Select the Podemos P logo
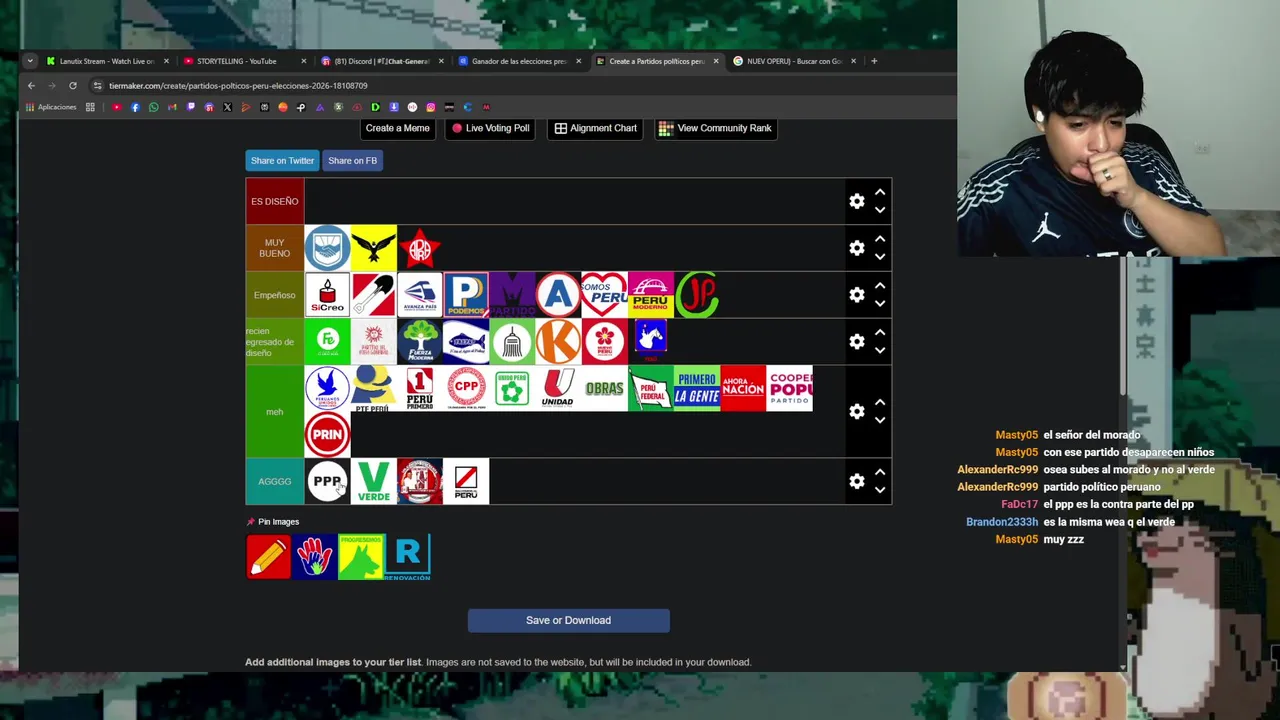Image resolution: width=1280 pixels, height=720 pixels. click(466, 295)
